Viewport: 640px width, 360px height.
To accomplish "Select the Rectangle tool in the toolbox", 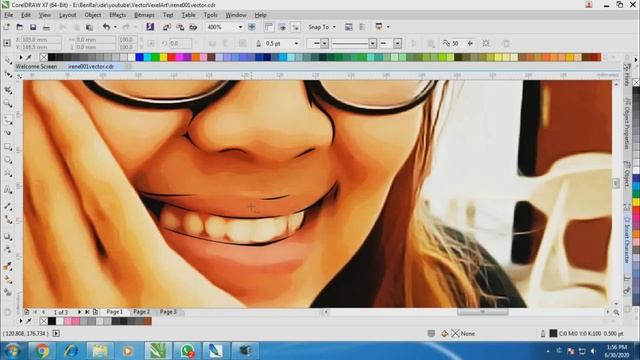I will tap(8, 147).
